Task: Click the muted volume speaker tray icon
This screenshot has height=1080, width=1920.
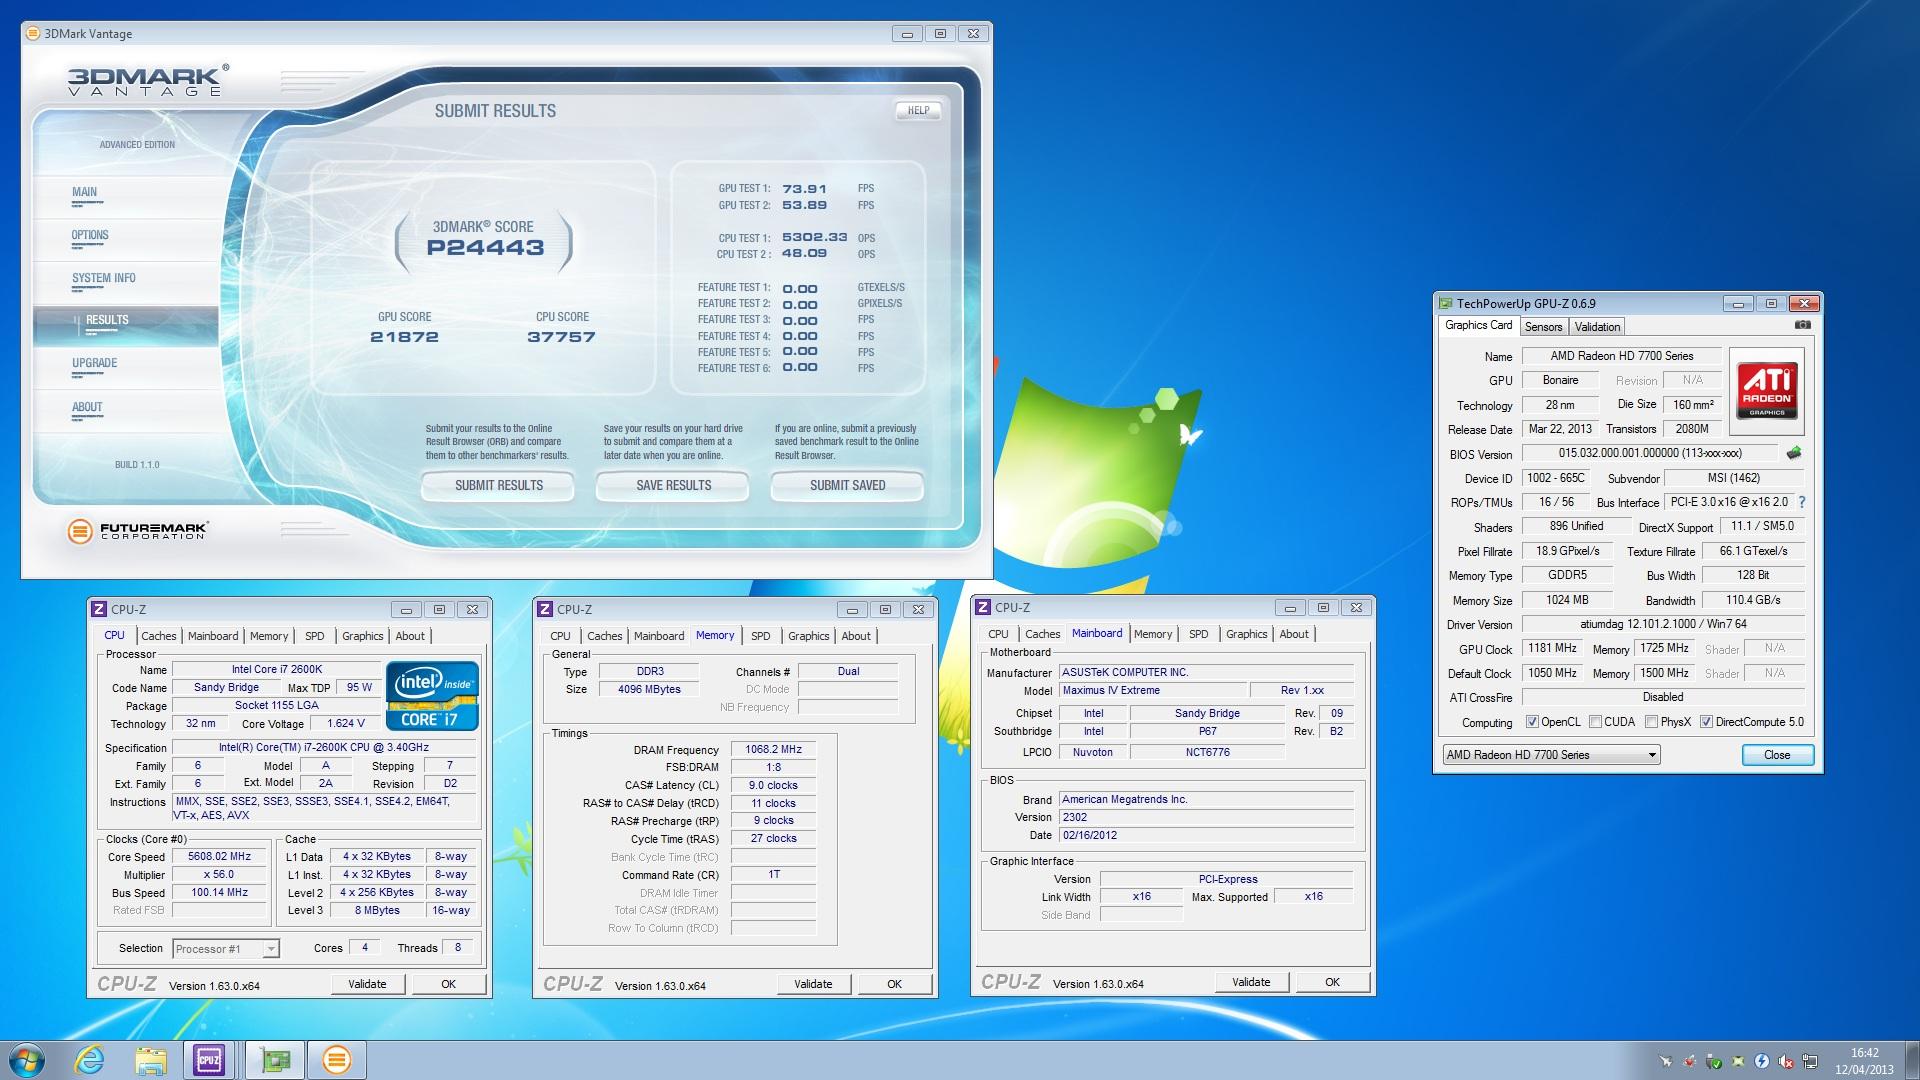Action: click(1786, 1061)
